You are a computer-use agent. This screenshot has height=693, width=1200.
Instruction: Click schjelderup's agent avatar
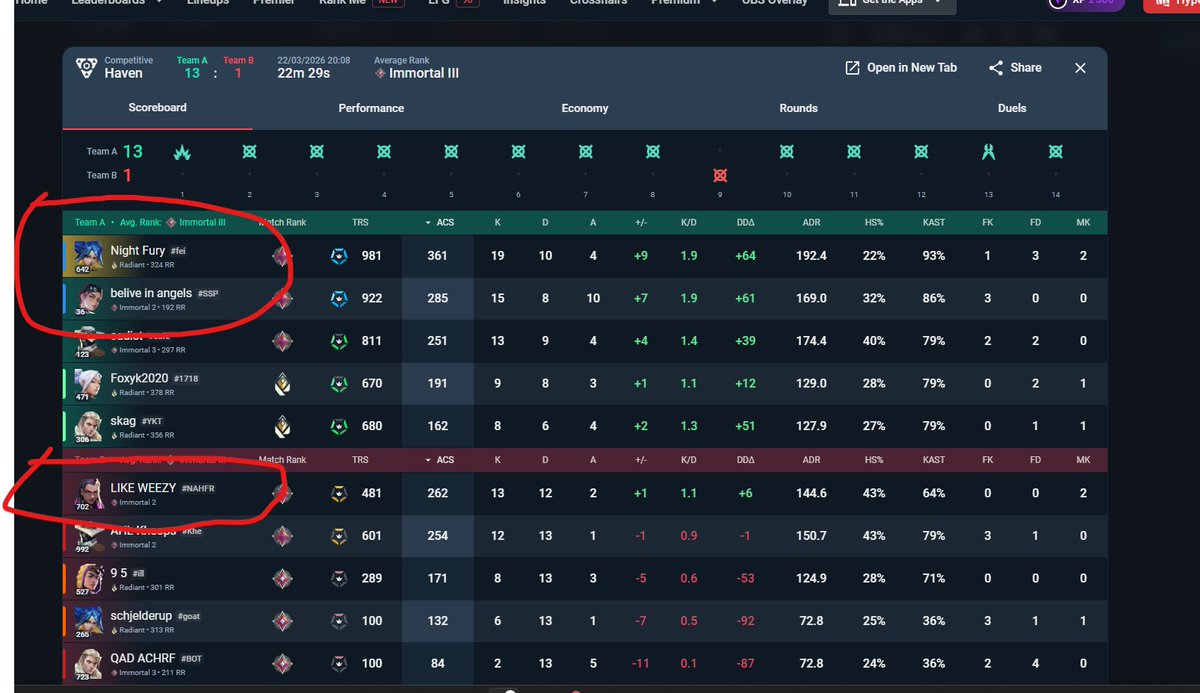coord(88,620)
